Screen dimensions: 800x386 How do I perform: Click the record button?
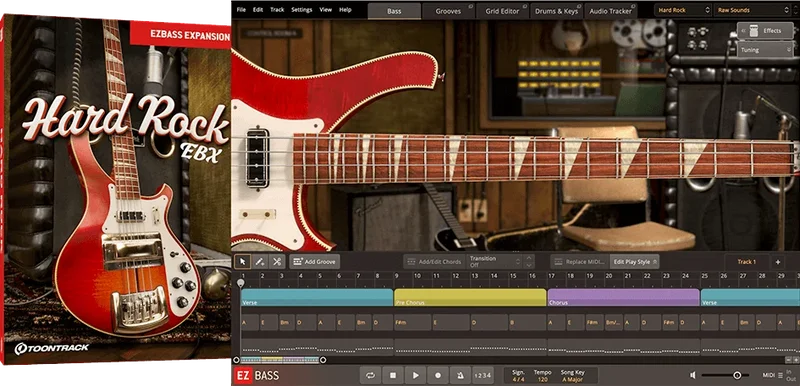coord(438,375)
